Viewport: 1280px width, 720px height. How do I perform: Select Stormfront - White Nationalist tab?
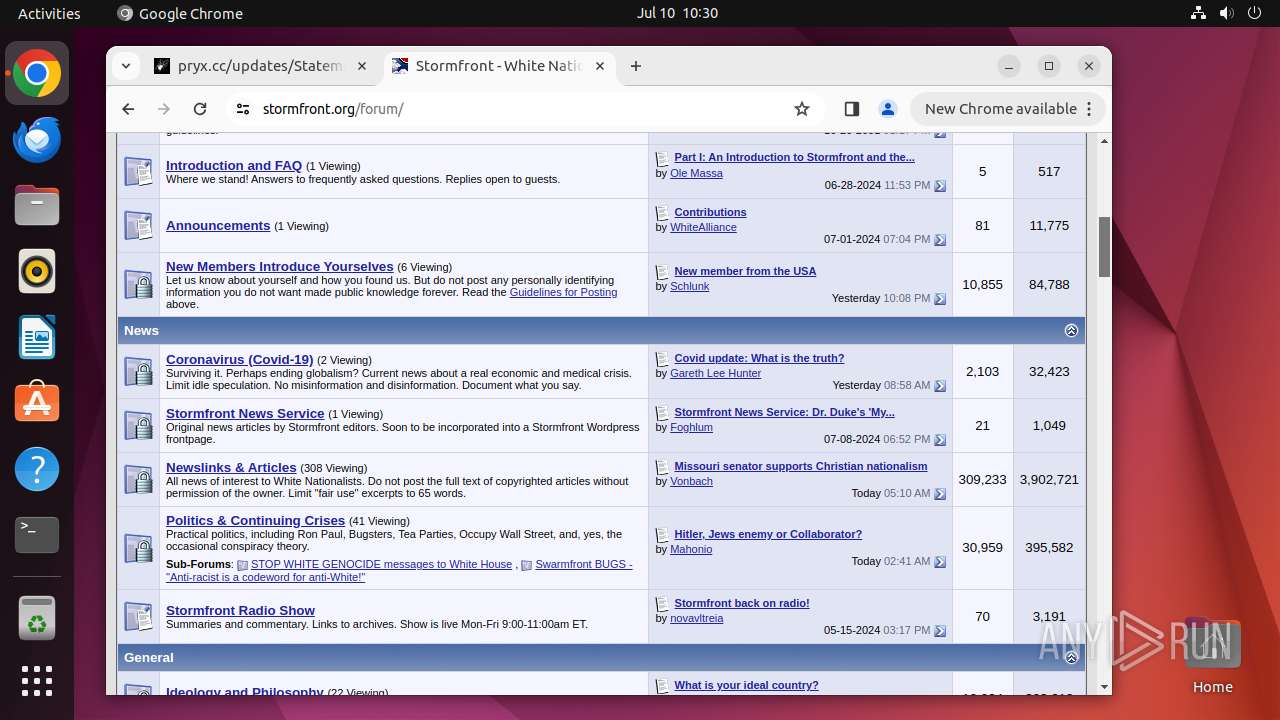point(499,66)
